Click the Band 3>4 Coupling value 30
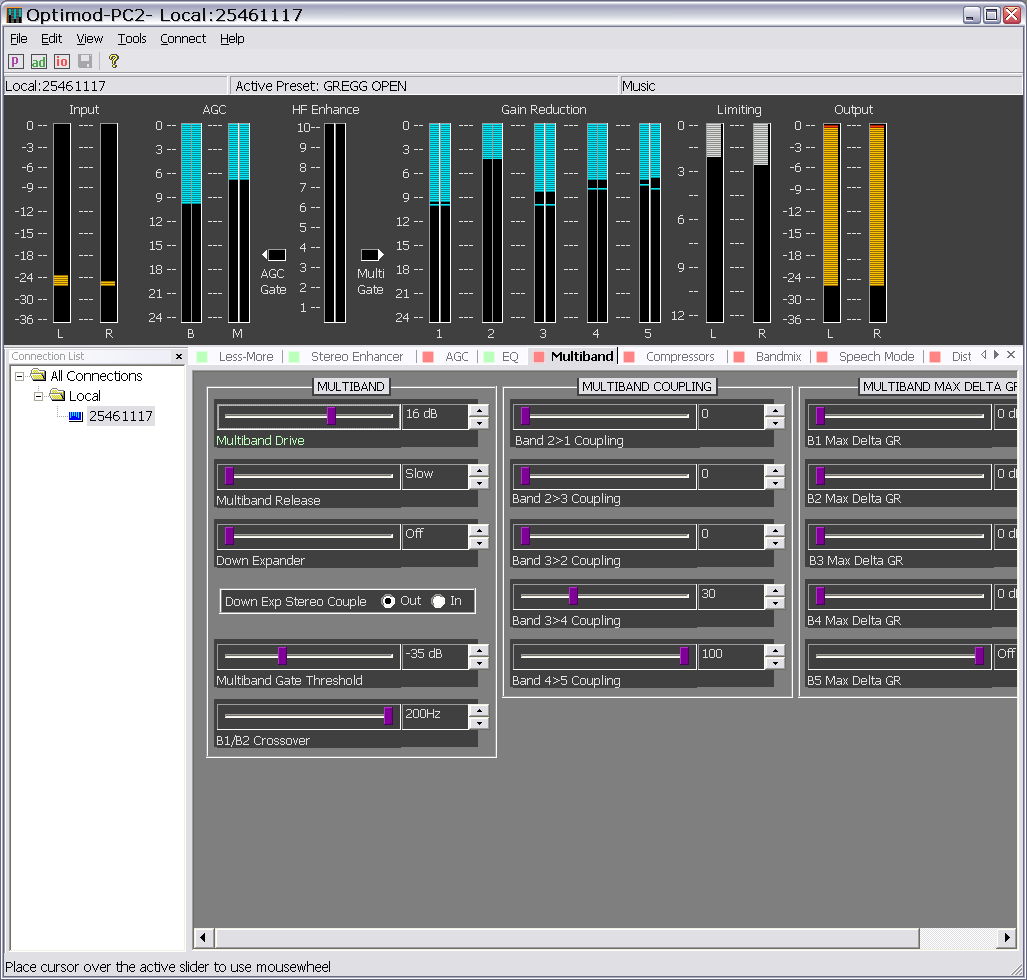 pyautogui.click(x=731, y=597)
